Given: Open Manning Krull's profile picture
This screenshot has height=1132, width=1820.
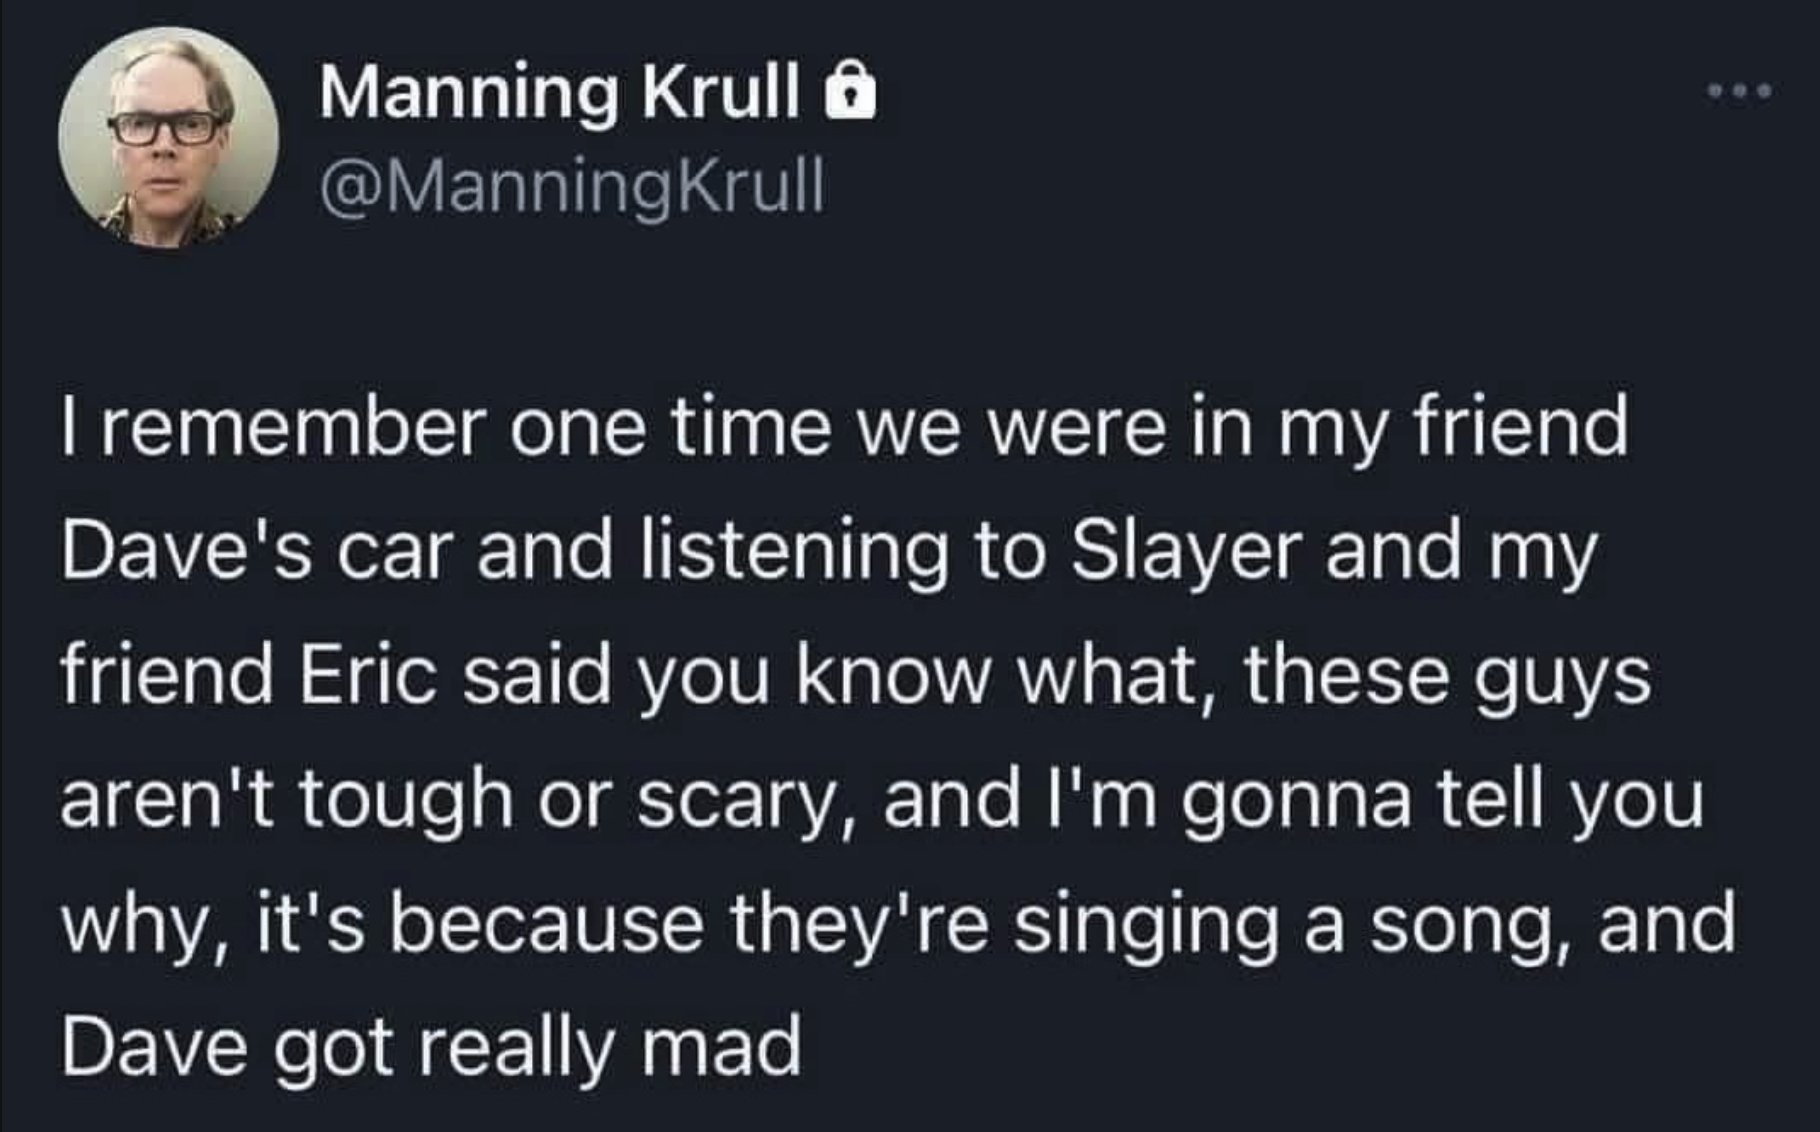Looking at the screenshot, I should tap(168, 137).
